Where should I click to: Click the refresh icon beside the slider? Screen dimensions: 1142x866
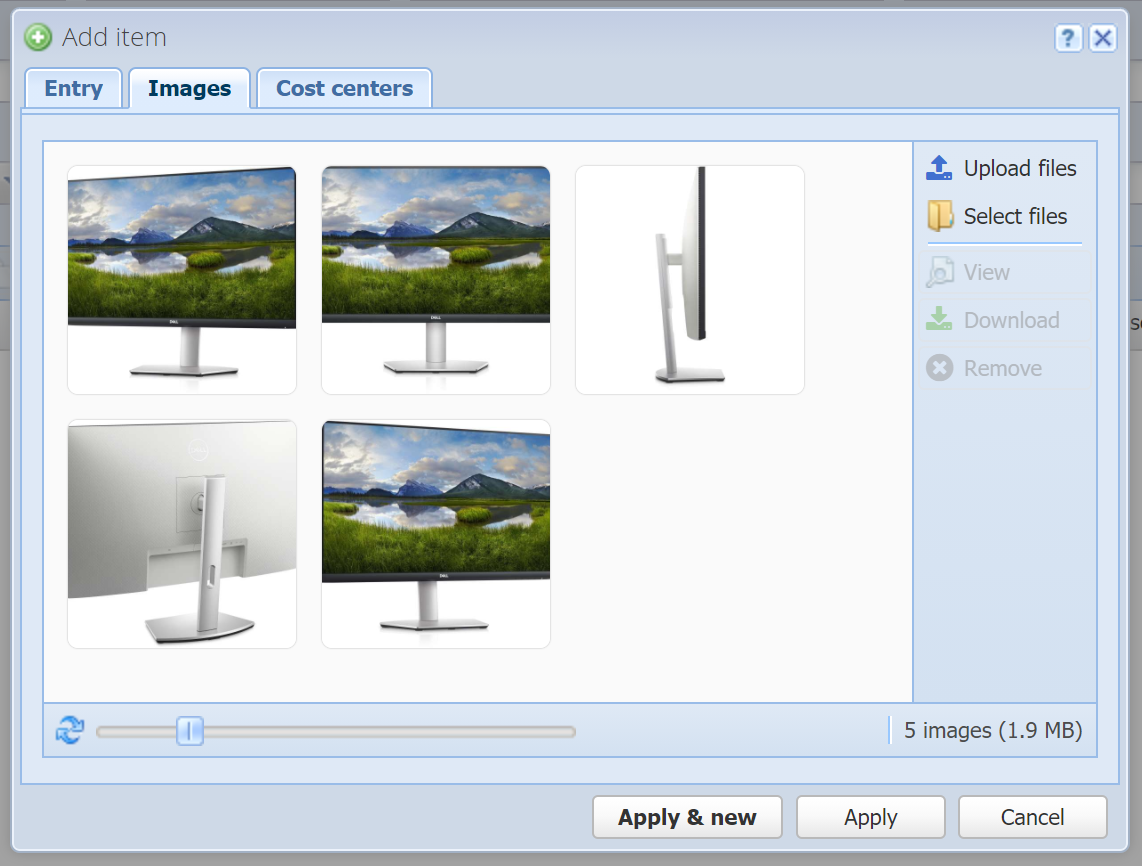pyautogui.click(x=70, y=730)
